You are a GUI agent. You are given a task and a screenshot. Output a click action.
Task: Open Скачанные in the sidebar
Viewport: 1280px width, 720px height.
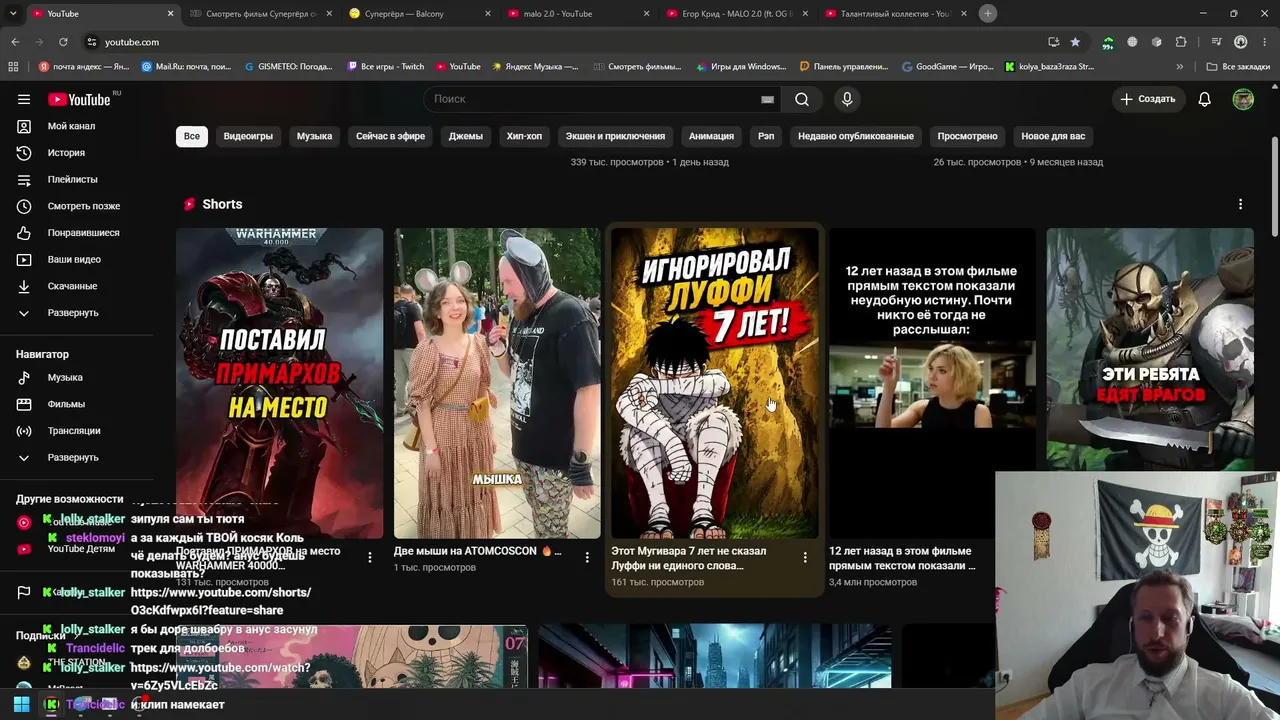[x=72, y=286]
